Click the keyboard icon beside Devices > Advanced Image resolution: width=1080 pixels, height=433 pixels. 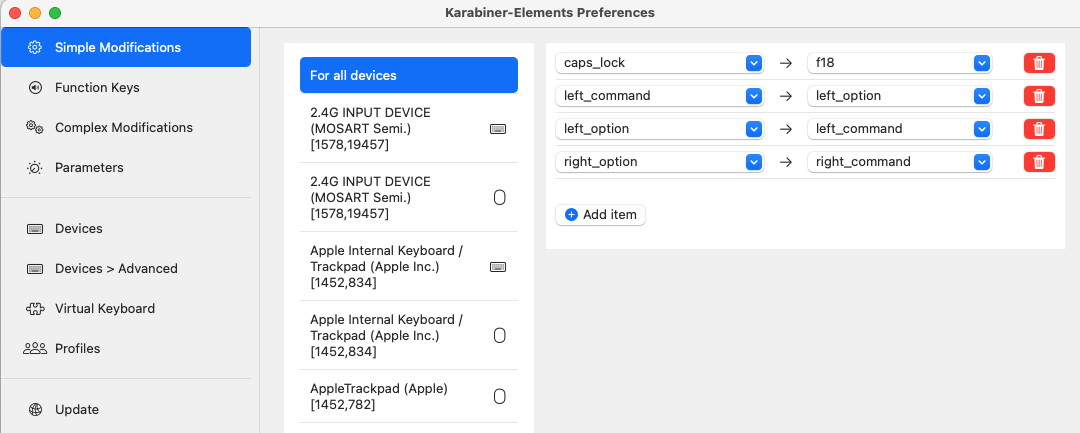(34, 268)
